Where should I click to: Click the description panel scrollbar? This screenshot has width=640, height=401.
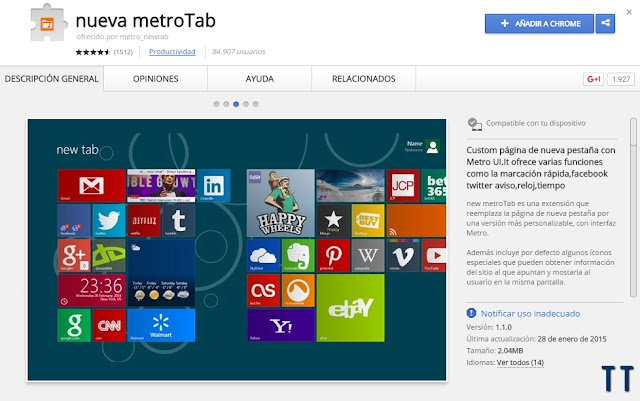pyautogui.click(x=633, y=208)
